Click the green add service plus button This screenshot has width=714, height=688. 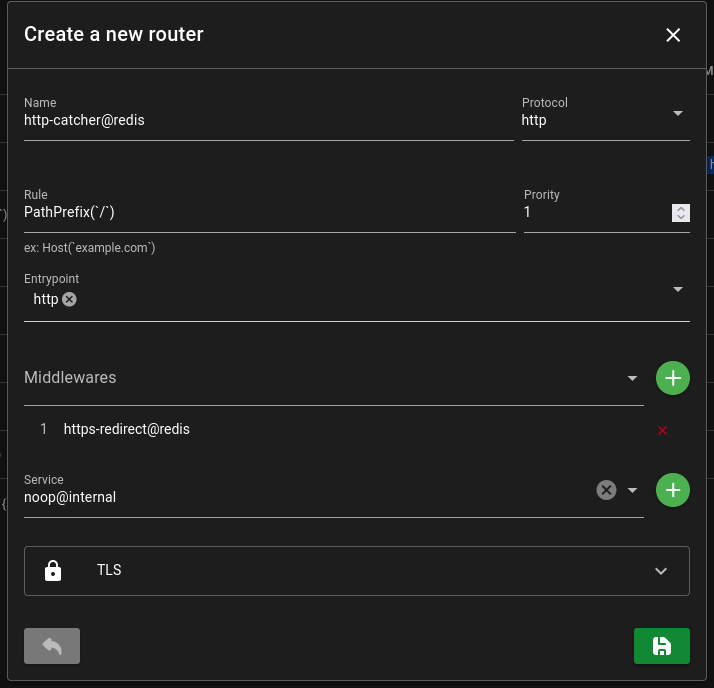(673, 490)
